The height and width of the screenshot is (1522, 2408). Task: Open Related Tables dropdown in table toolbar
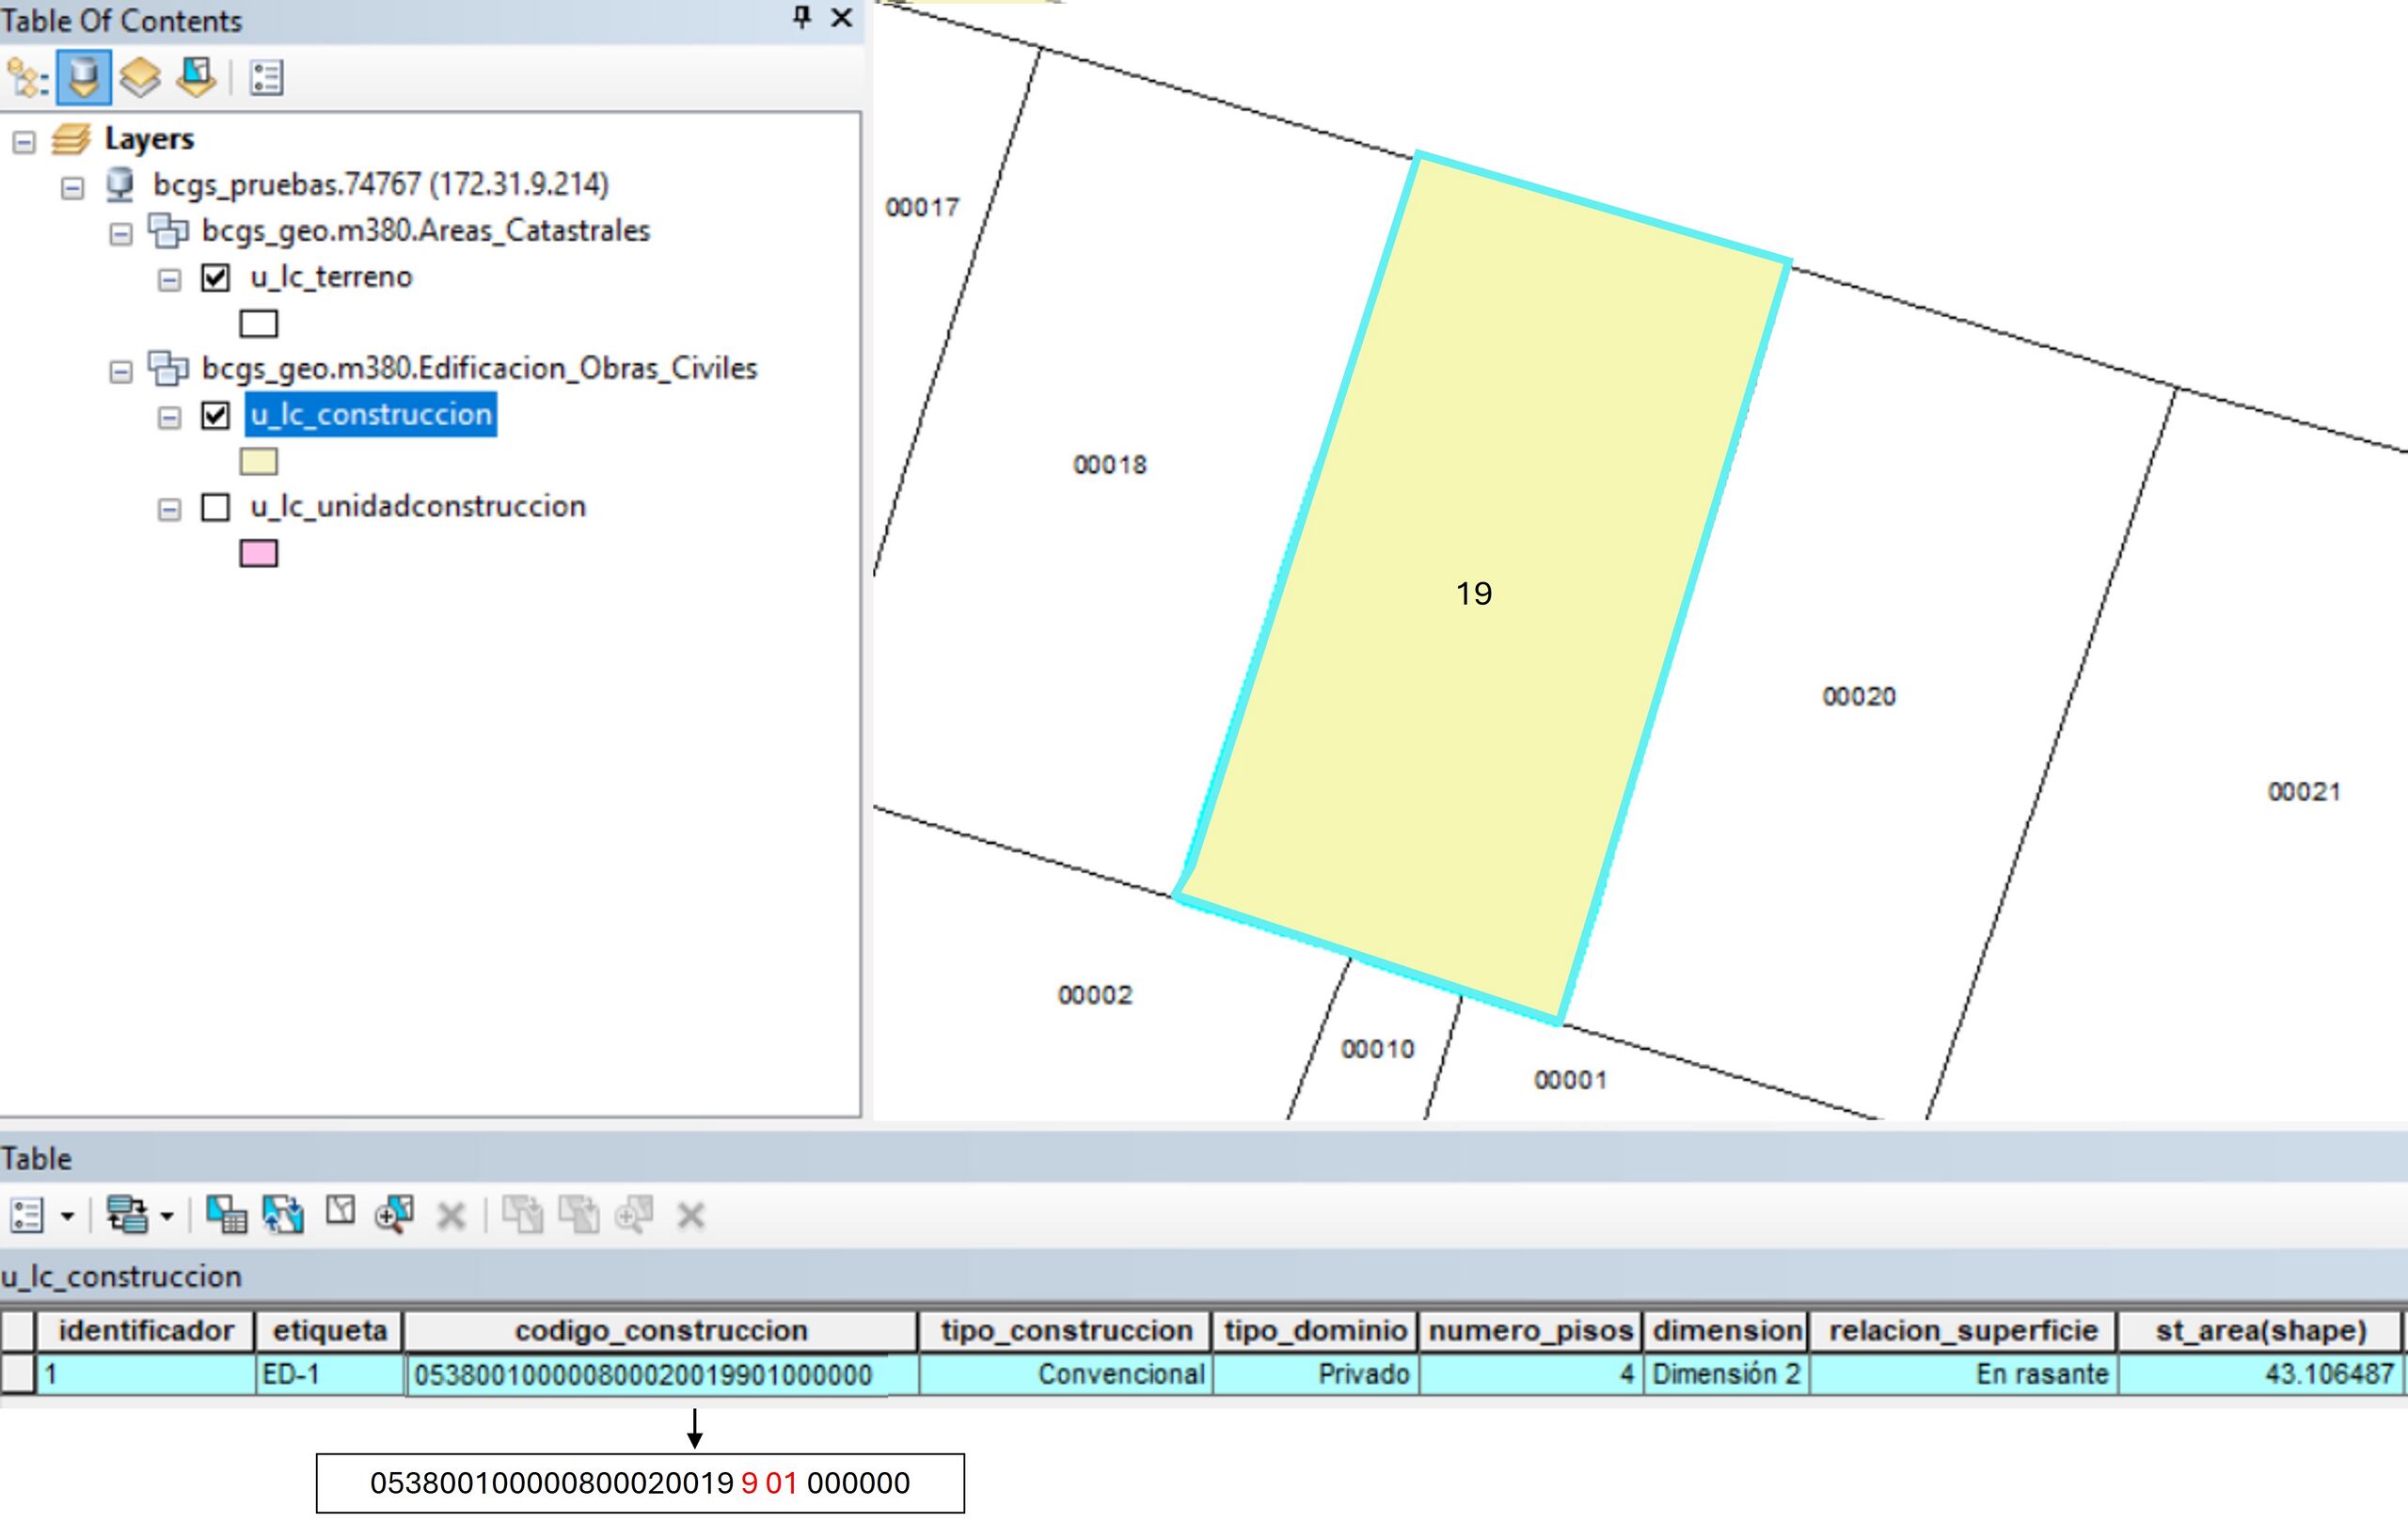pos(140,1215)
